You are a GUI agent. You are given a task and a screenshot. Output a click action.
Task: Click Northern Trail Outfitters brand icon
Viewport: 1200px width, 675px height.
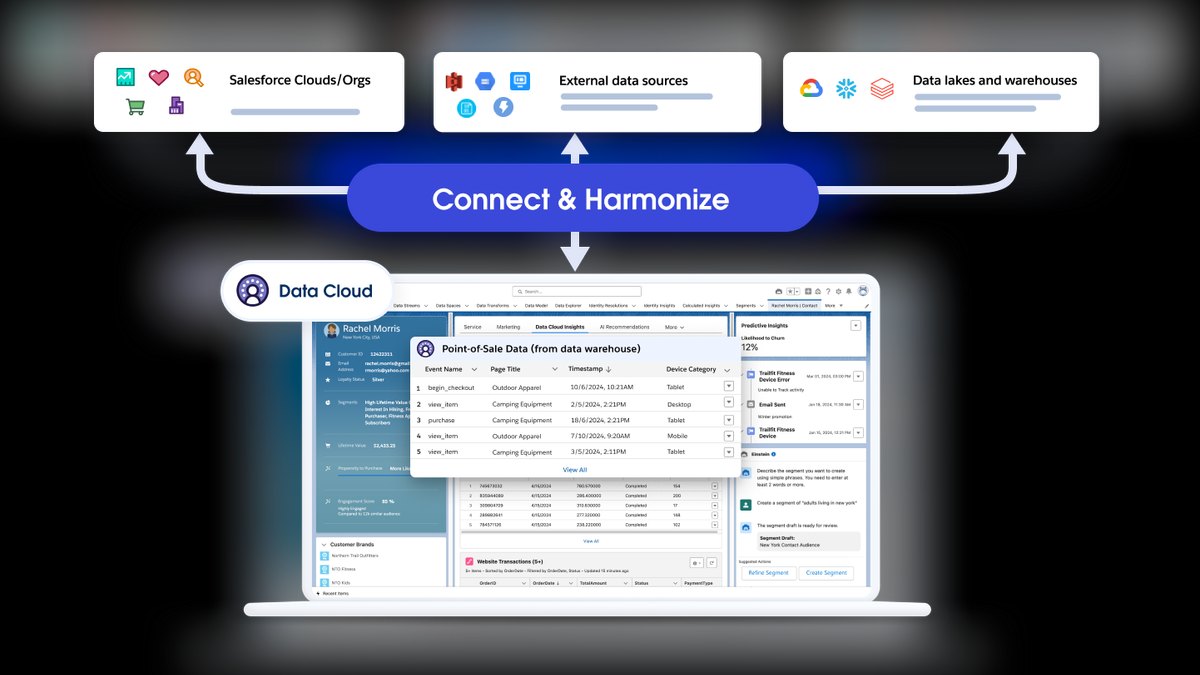[x=324, y=555]
